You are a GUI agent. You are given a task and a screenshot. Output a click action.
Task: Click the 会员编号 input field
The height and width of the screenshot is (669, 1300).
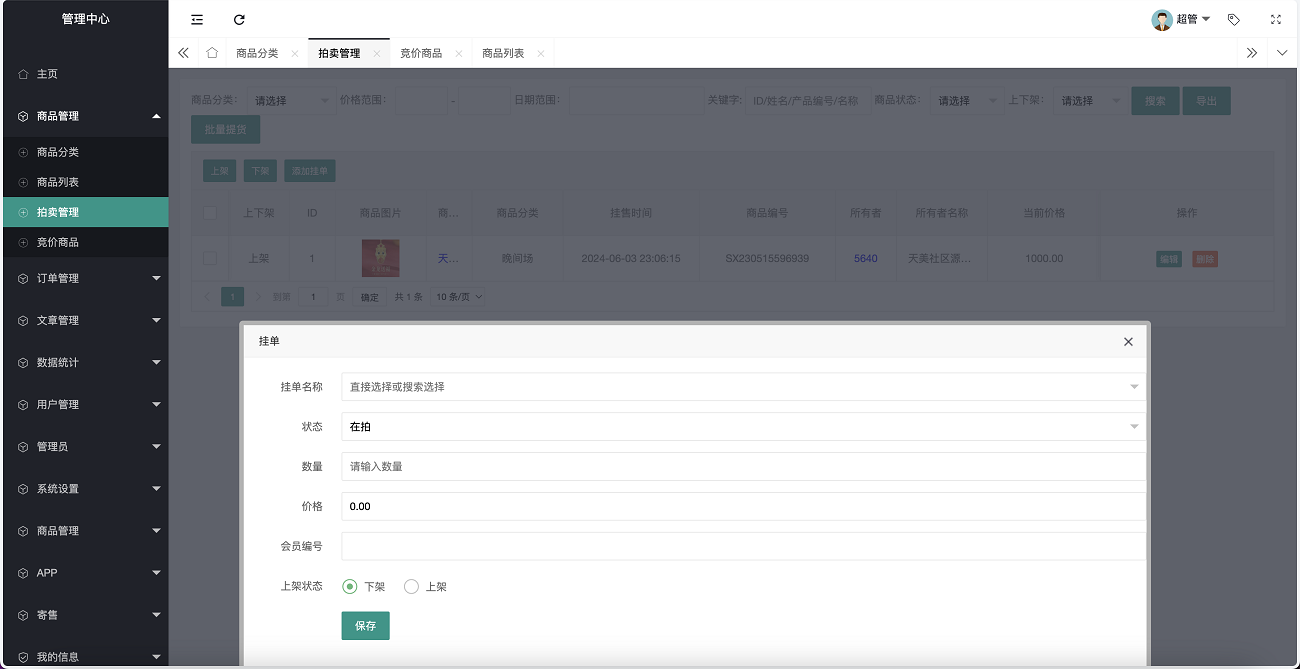click(x=742, y=547)
